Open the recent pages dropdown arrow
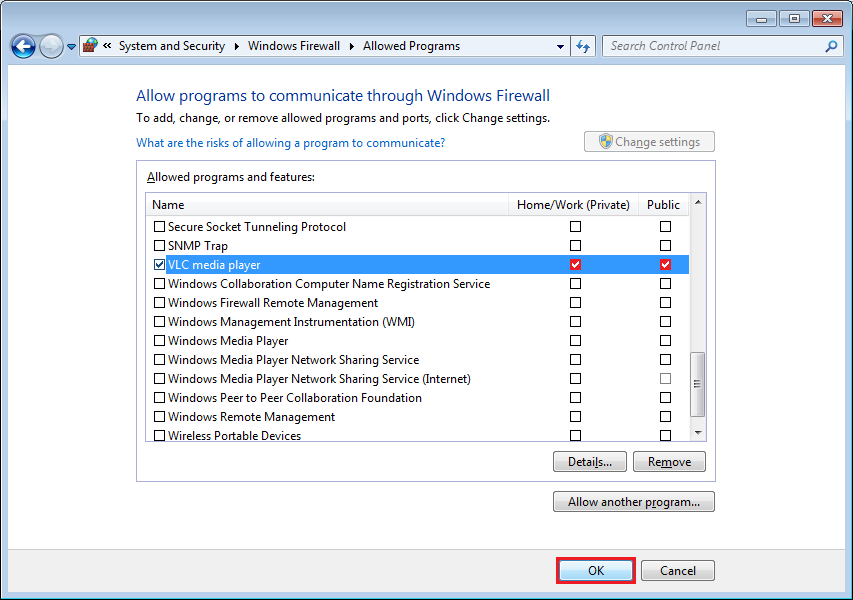The width and height of the screenshot is (853, 600). (71, 47)
